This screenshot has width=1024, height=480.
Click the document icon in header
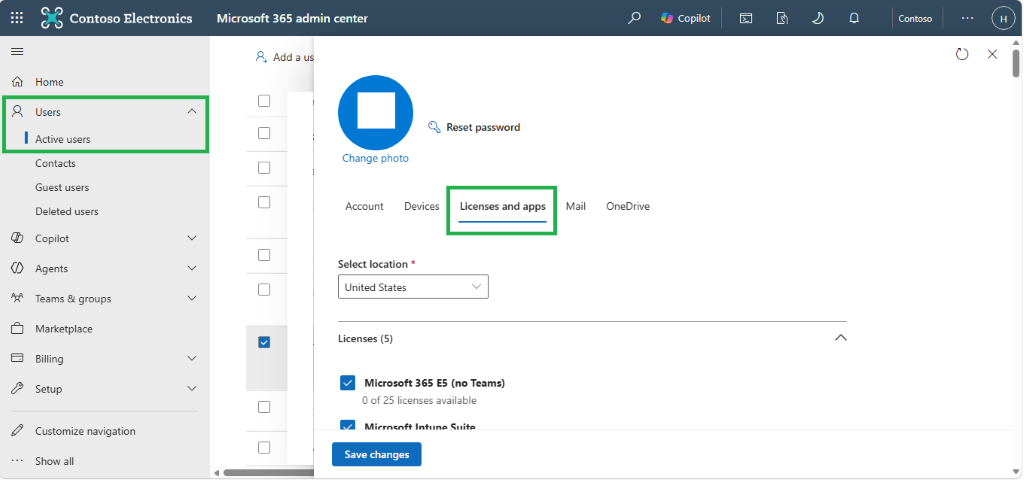[x=782, y=18]
